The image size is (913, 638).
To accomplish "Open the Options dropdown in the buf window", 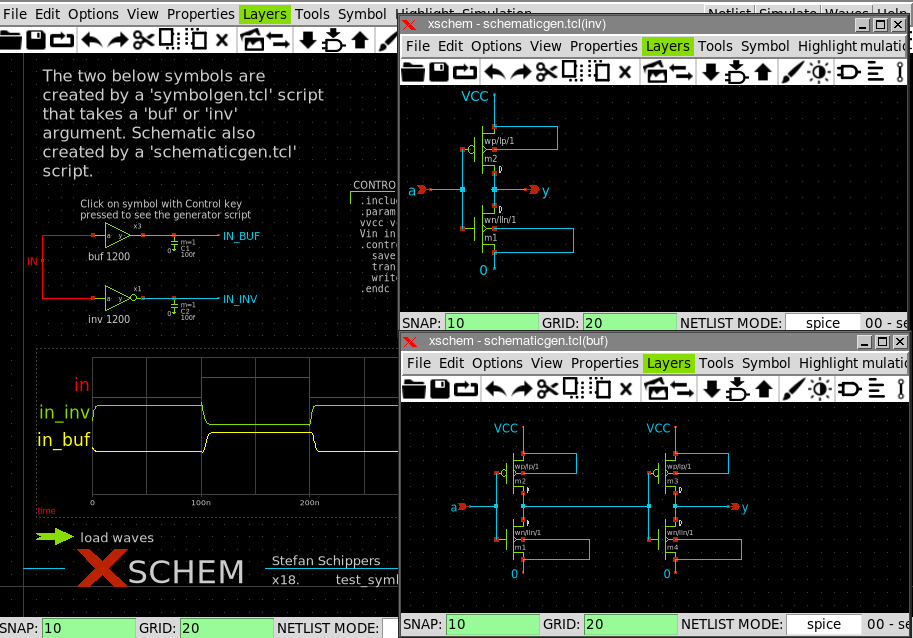I will (x=497, y=363).
